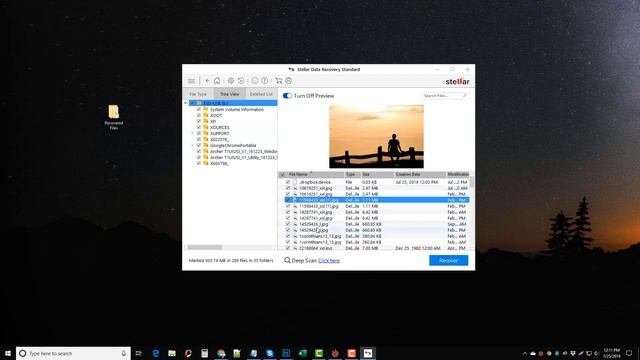Go back using the arrow icon
640x360 pixels.
pyautogui.click(x=207, y=81)
